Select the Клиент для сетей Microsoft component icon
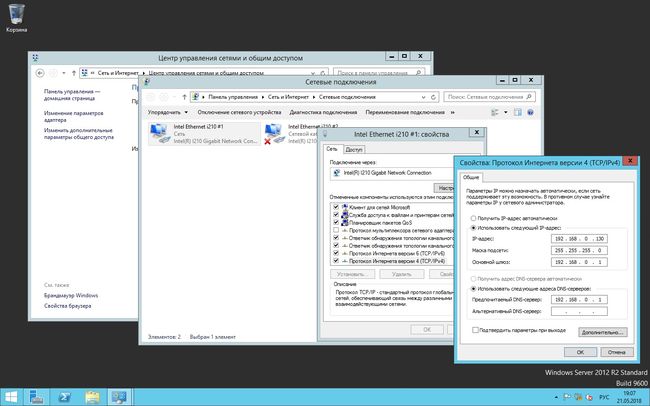 click(344, 207)
